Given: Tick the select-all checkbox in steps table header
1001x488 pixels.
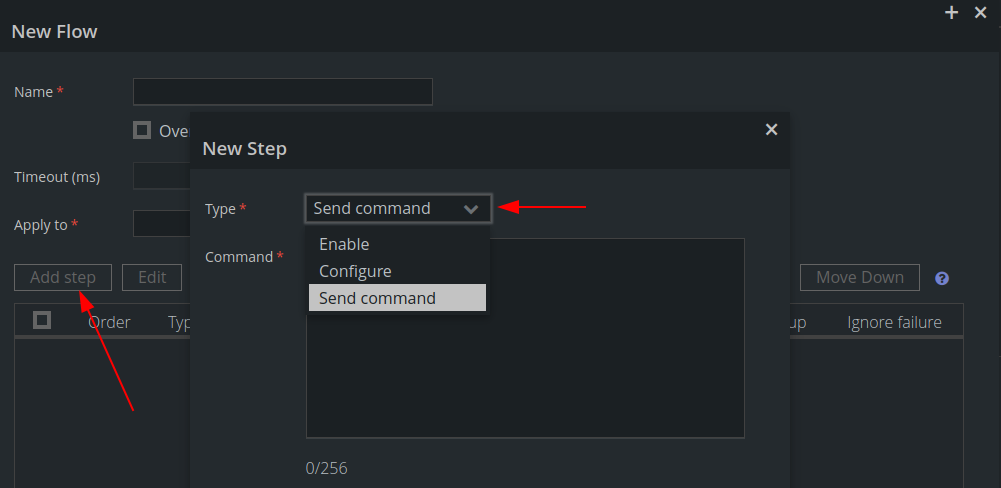Looking at the screenshot, I should (42, 320).
